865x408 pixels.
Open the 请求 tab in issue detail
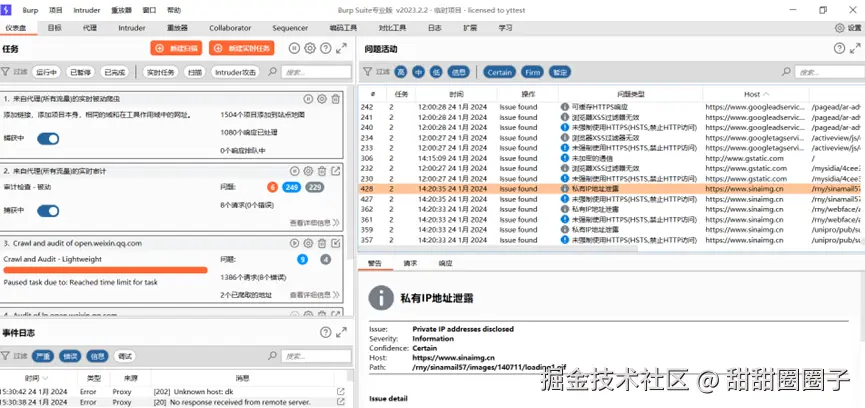pyautogui.click(x=410, y=264)
